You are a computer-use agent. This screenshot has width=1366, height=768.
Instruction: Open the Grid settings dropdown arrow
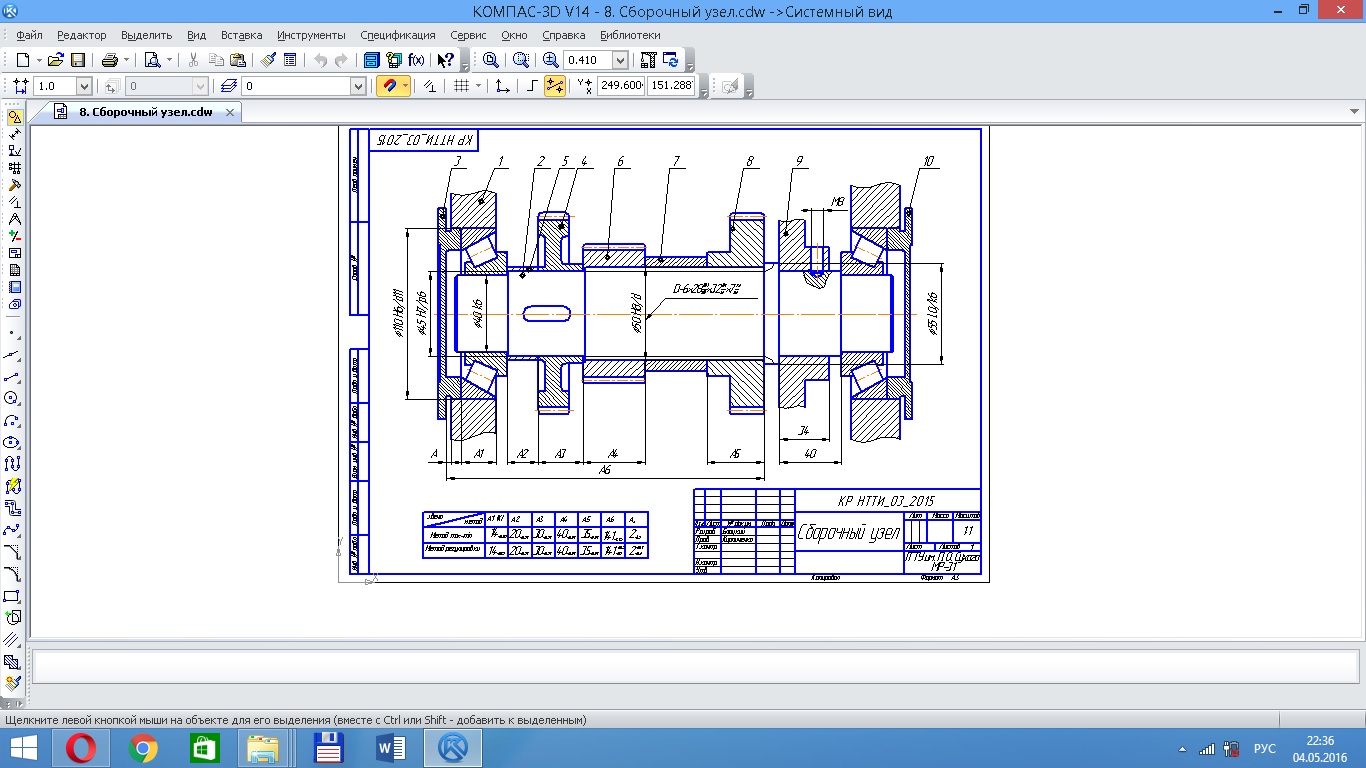tap(478, 87)
